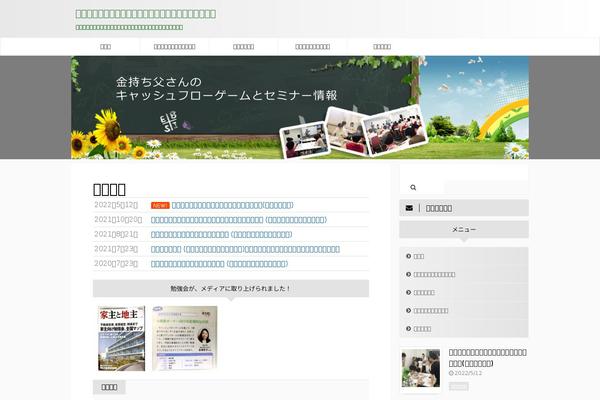Image resolution: width=600 pixels, height=400 pixels.
Task: Click the contact button with the envelope
Action: point(464,208)
